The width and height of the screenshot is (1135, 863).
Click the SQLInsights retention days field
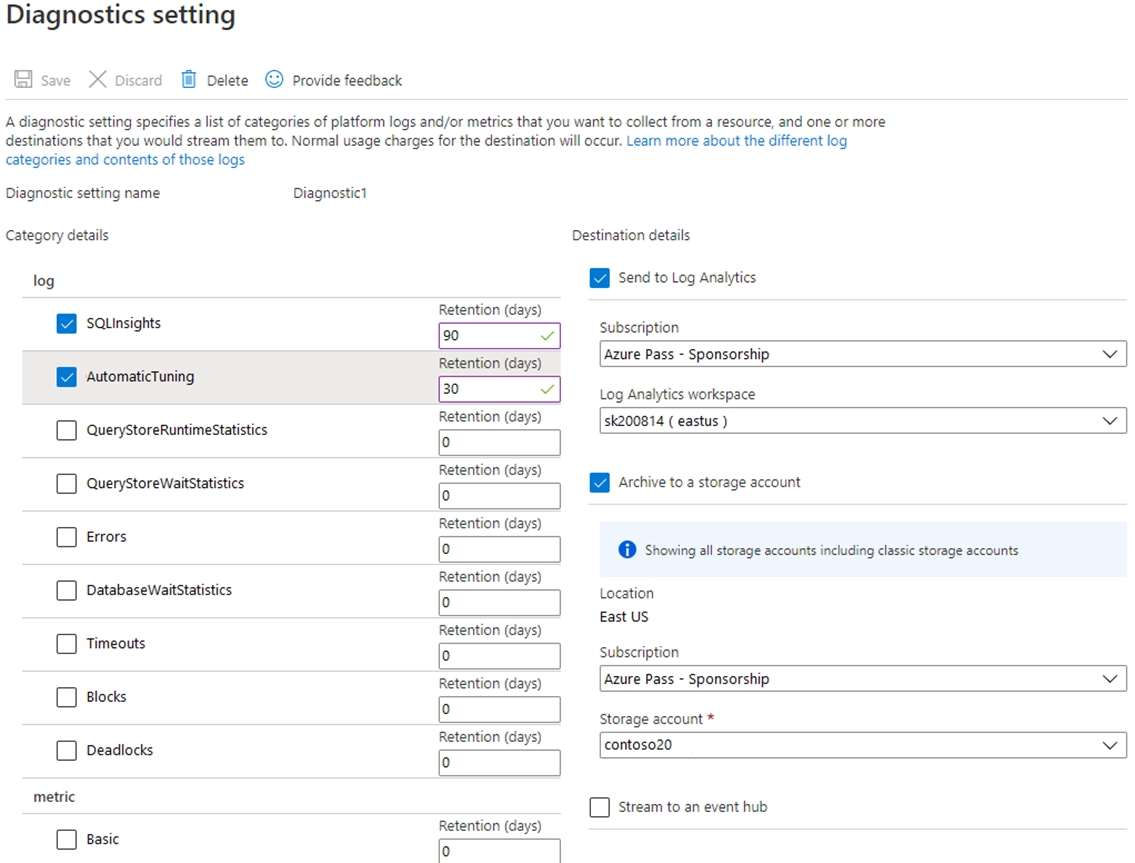click(490, 336)
